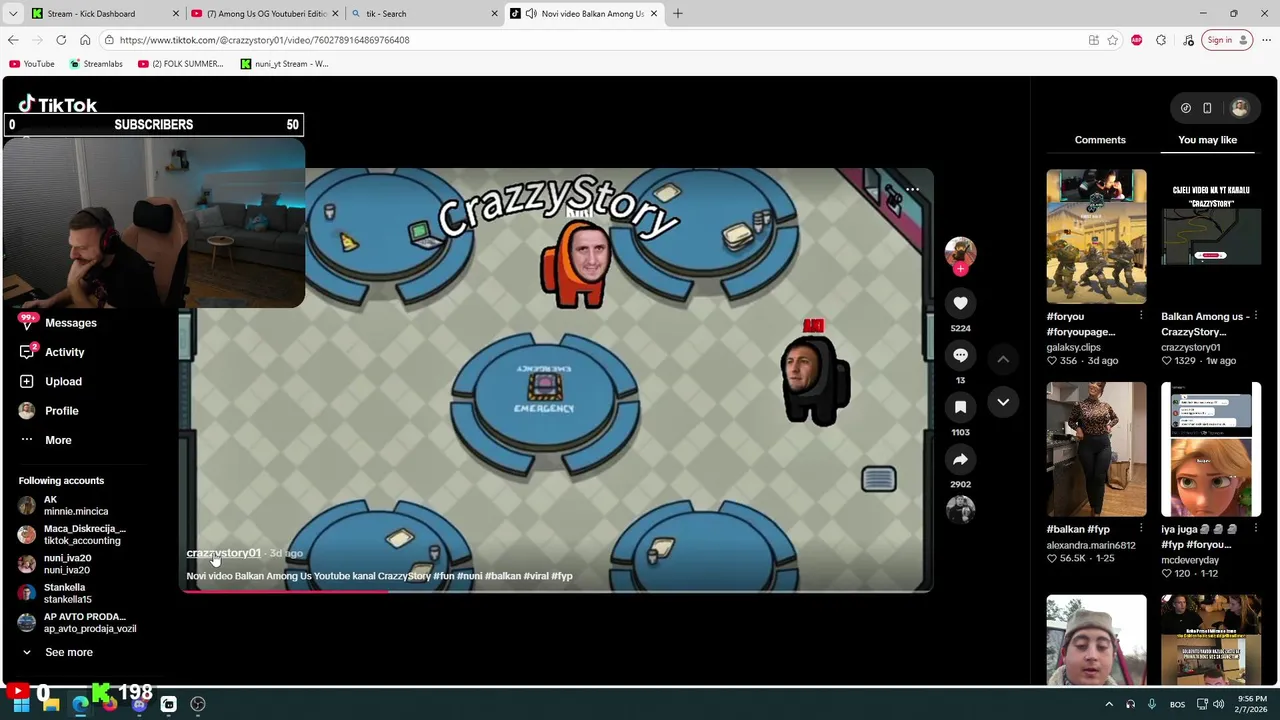Open browser home page

[85, 40]
